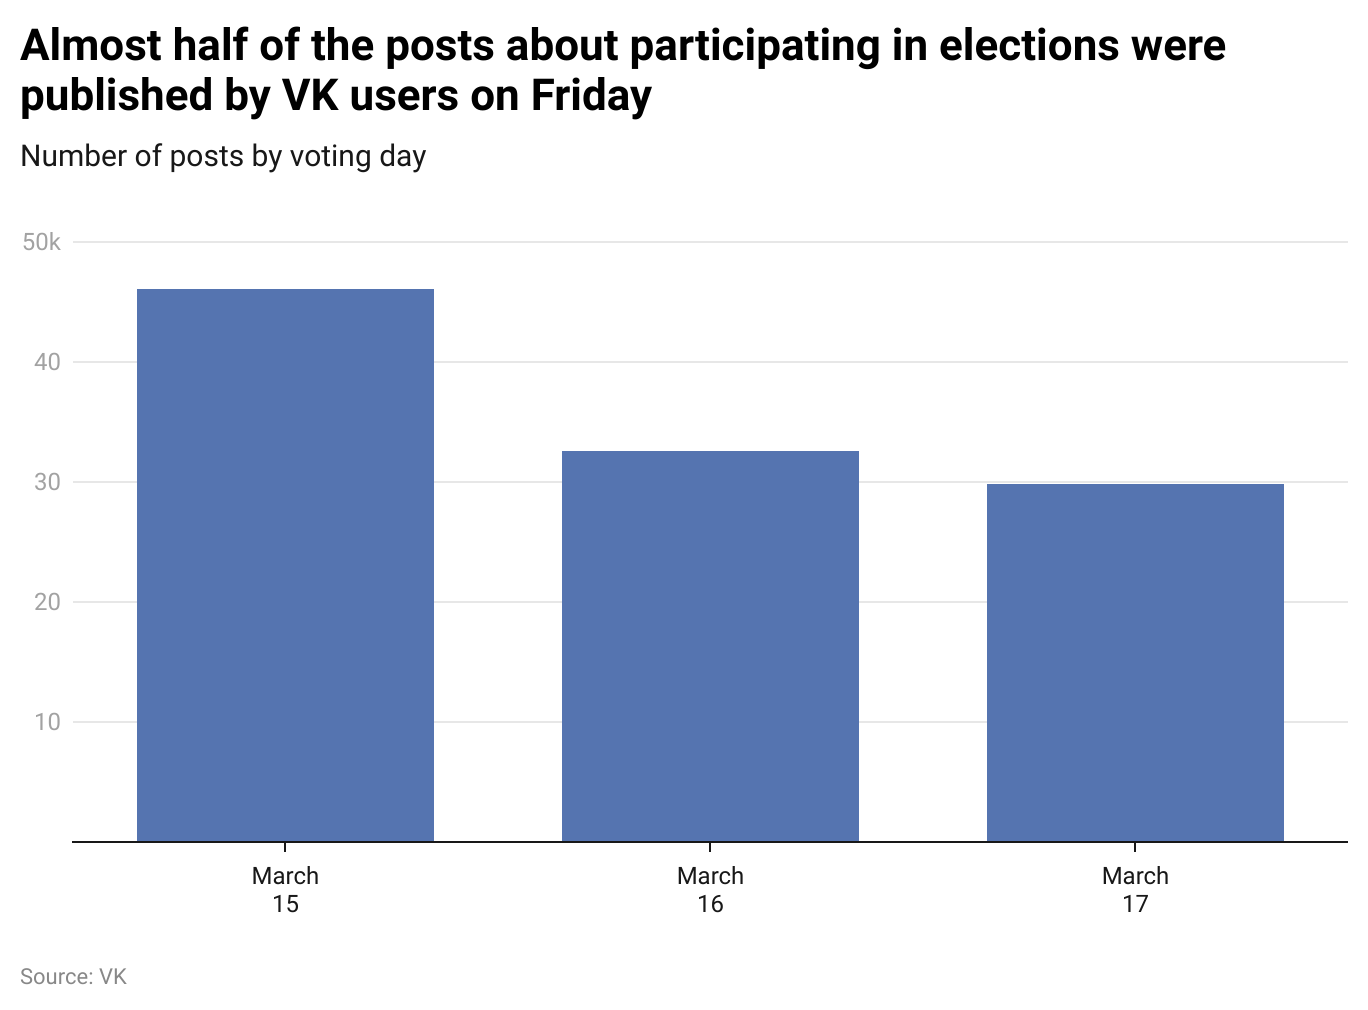The width and height of the screenshot is (1368, 1010).
Task: Click the March 16 bar
Action: 710,646
